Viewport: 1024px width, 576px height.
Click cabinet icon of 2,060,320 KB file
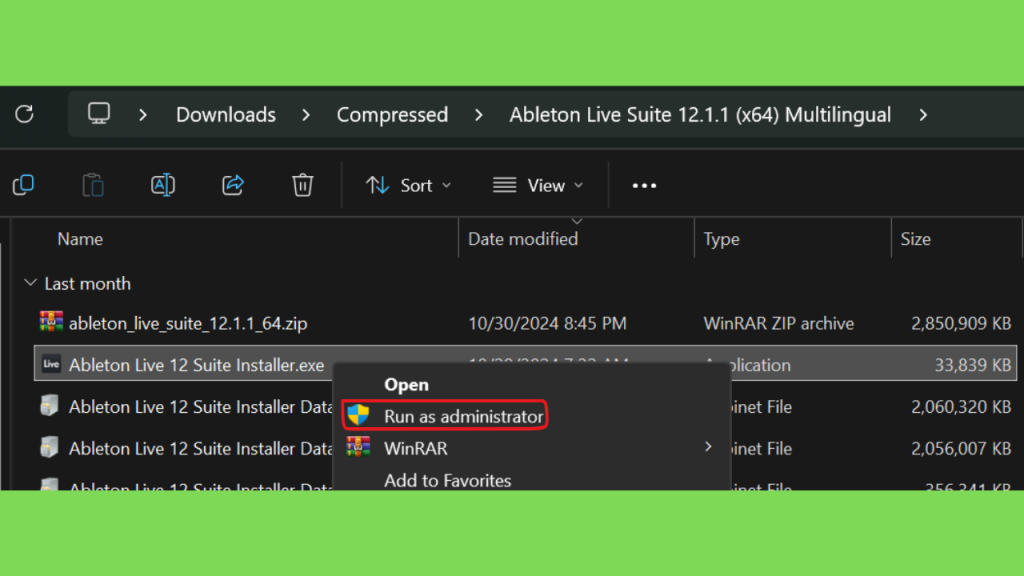click(50, 406)
